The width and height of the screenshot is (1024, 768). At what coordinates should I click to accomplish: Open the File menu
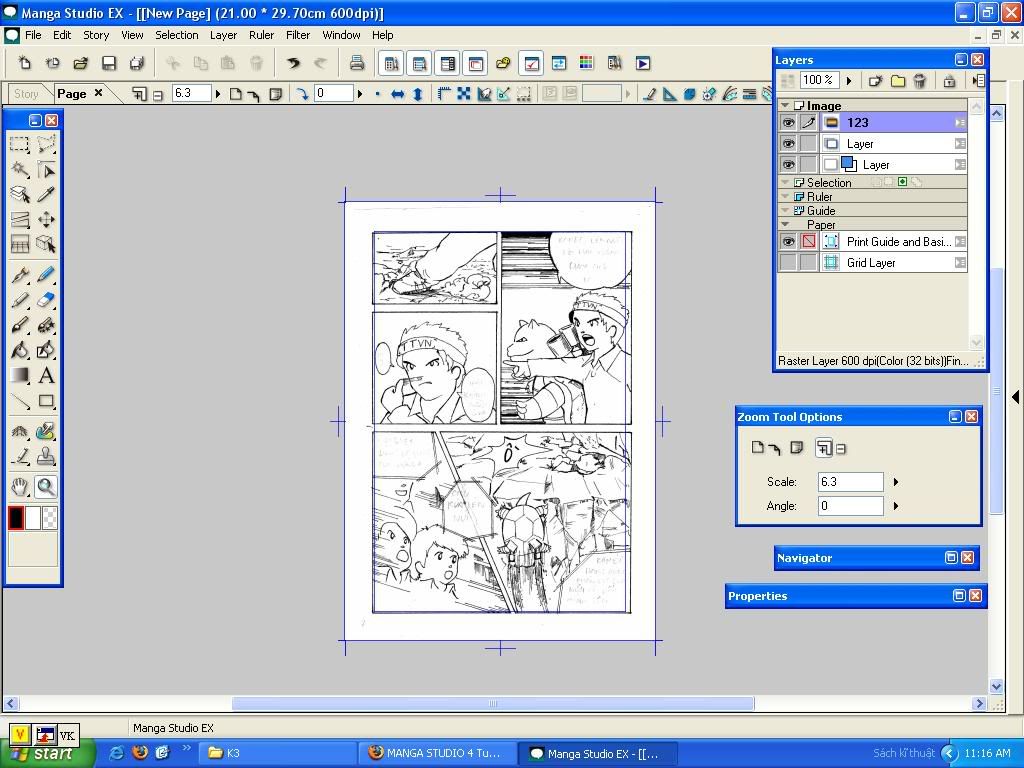[33, 35]
